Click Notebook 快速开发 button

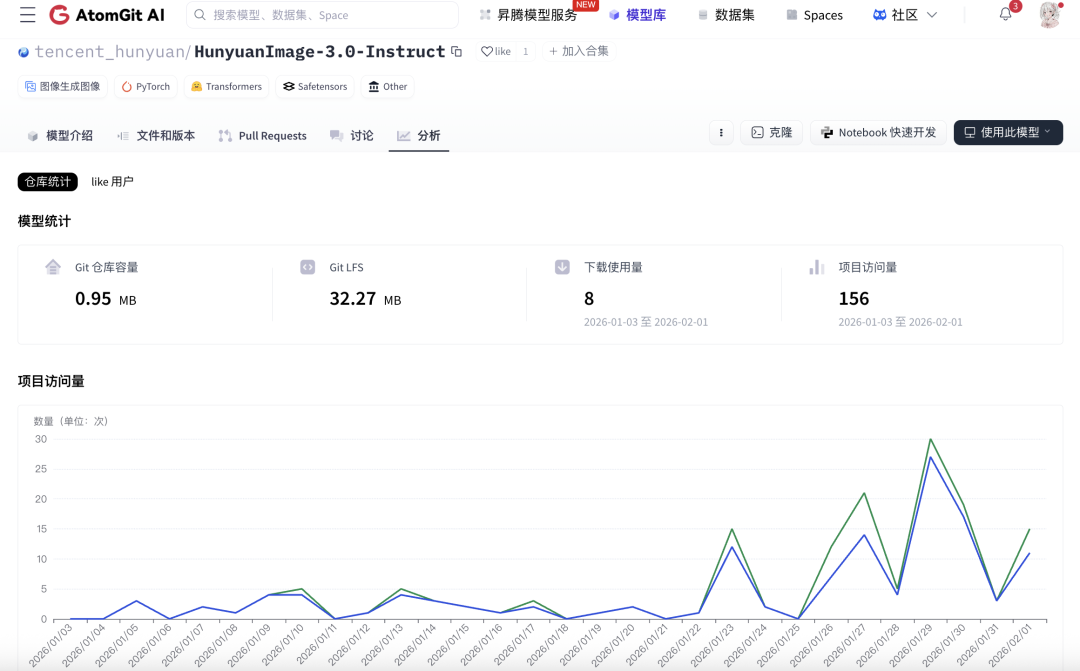(x=878, y=132)
